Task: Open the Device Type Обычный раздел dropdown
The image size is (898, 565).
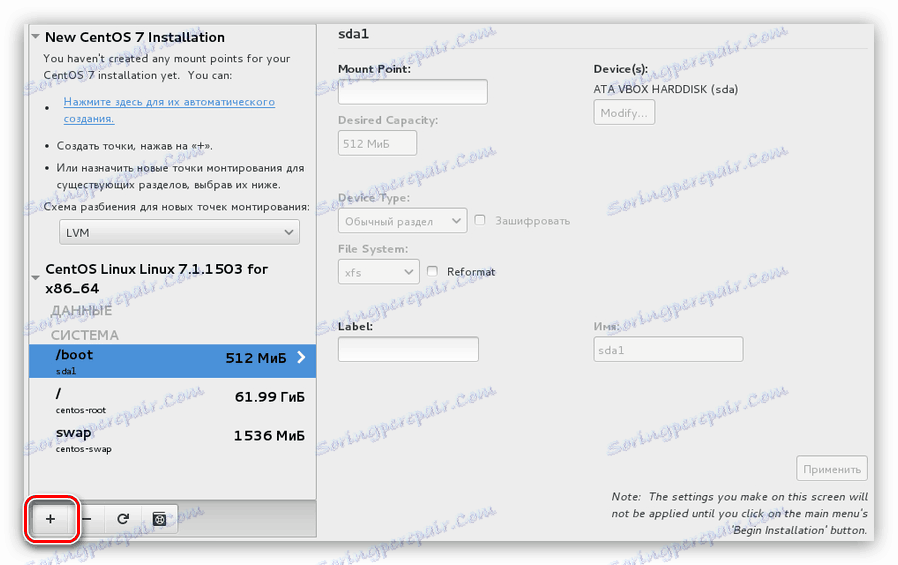Action: 403,221
